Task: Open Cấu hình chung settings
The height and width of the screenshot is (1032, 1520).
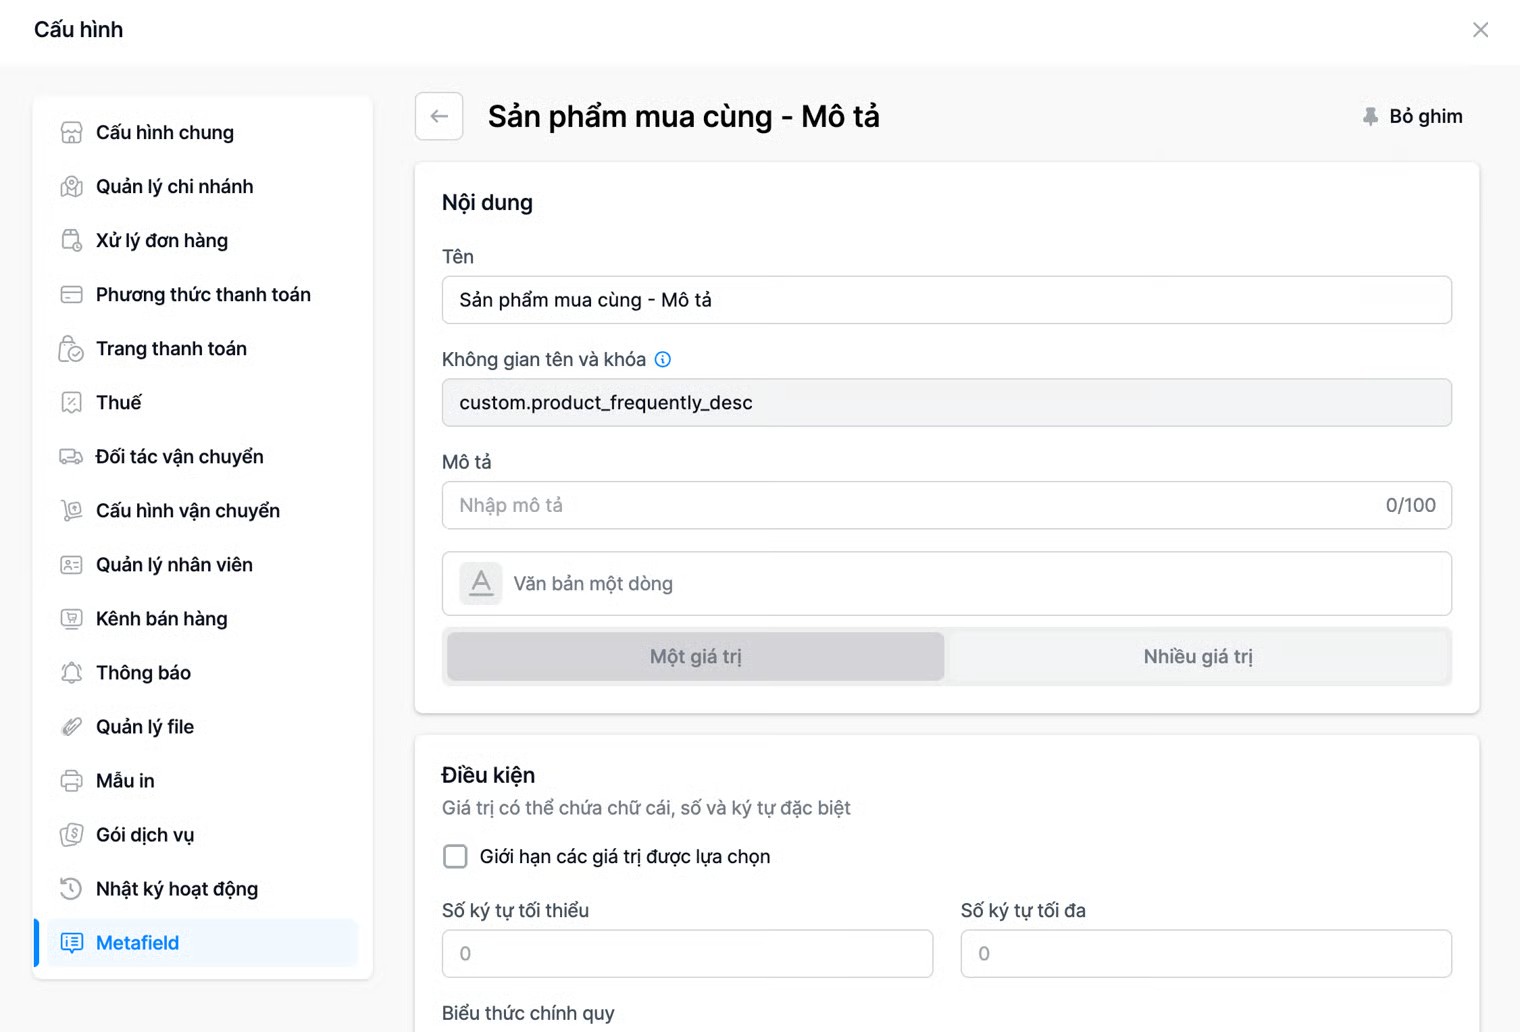Action: 165,133
